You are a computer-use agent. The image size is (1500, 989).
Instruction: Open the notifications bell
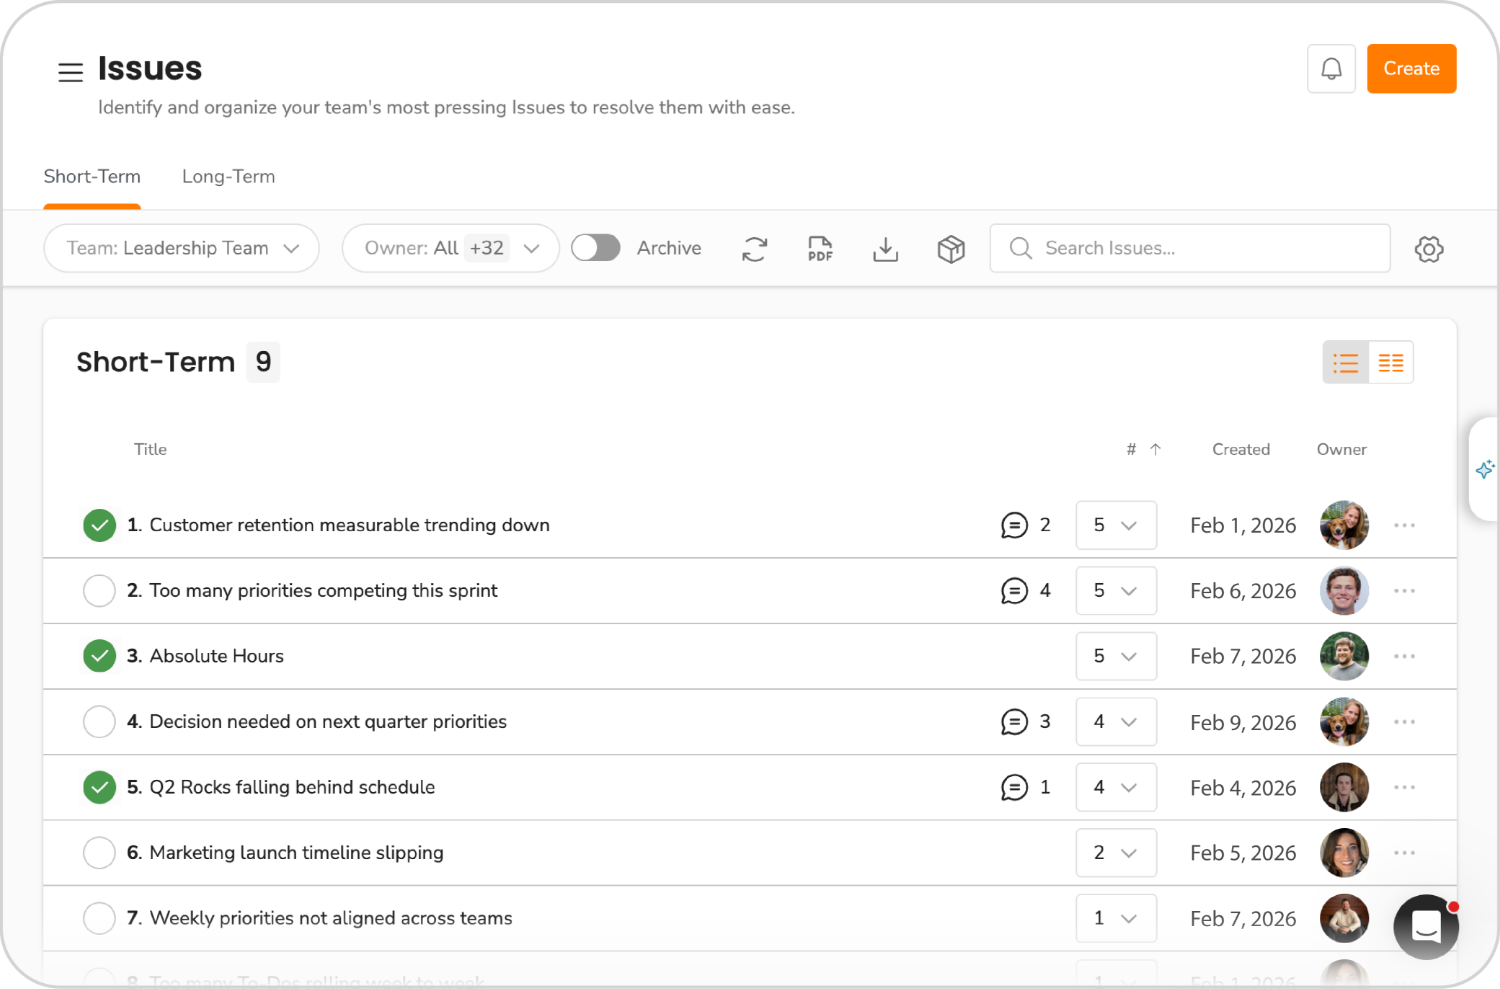click(x=1331, y=69)
